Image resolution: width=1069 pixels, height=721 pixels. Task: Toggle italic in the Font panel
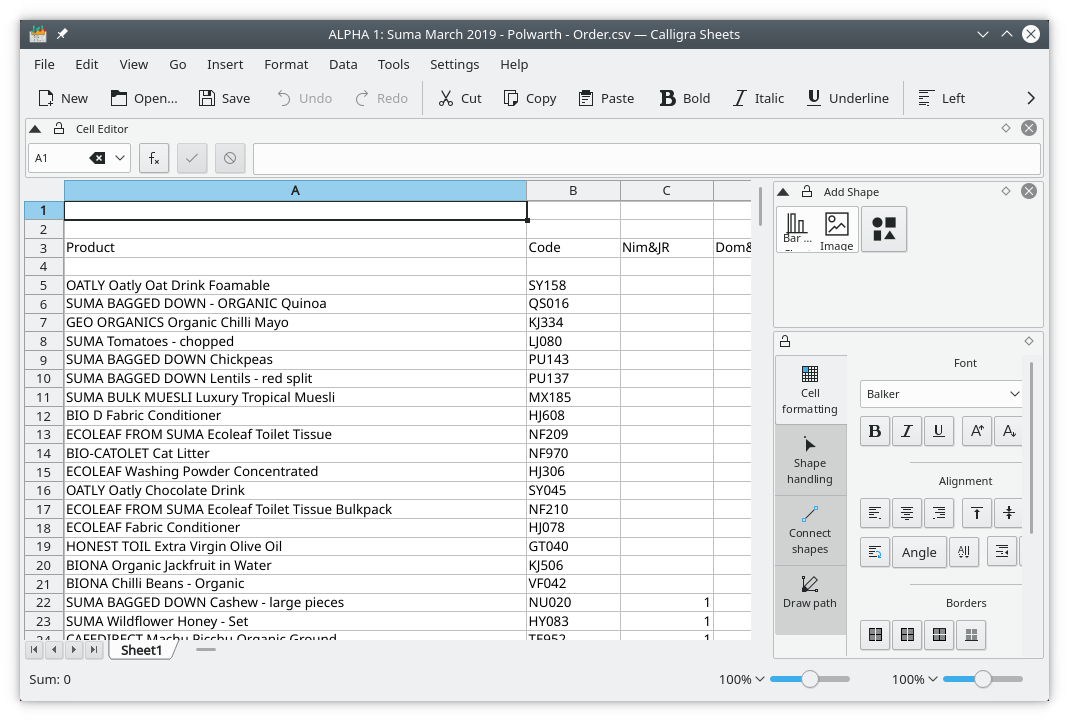(907, 431)
